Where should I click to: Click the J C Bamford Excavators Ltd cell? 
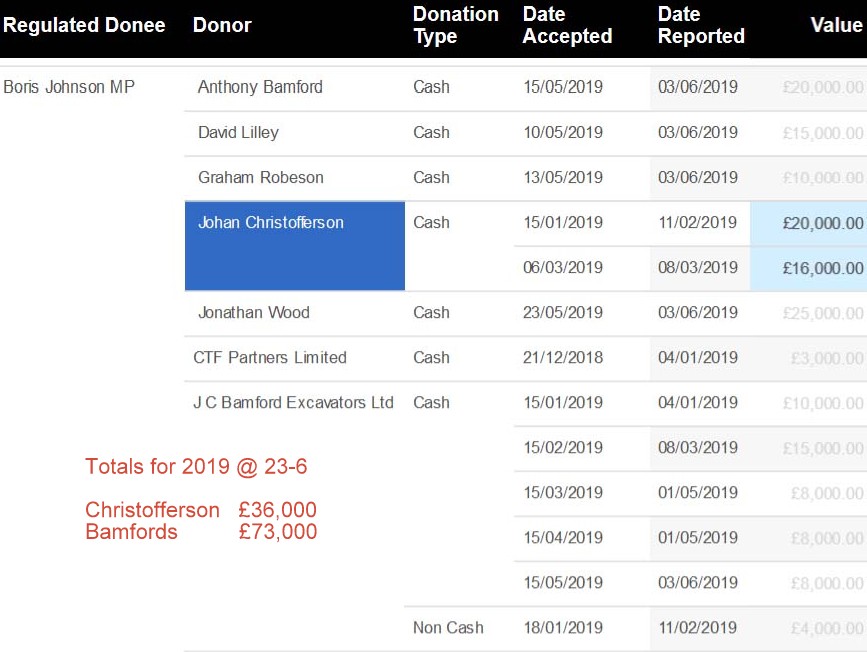[x=295, y=403]
